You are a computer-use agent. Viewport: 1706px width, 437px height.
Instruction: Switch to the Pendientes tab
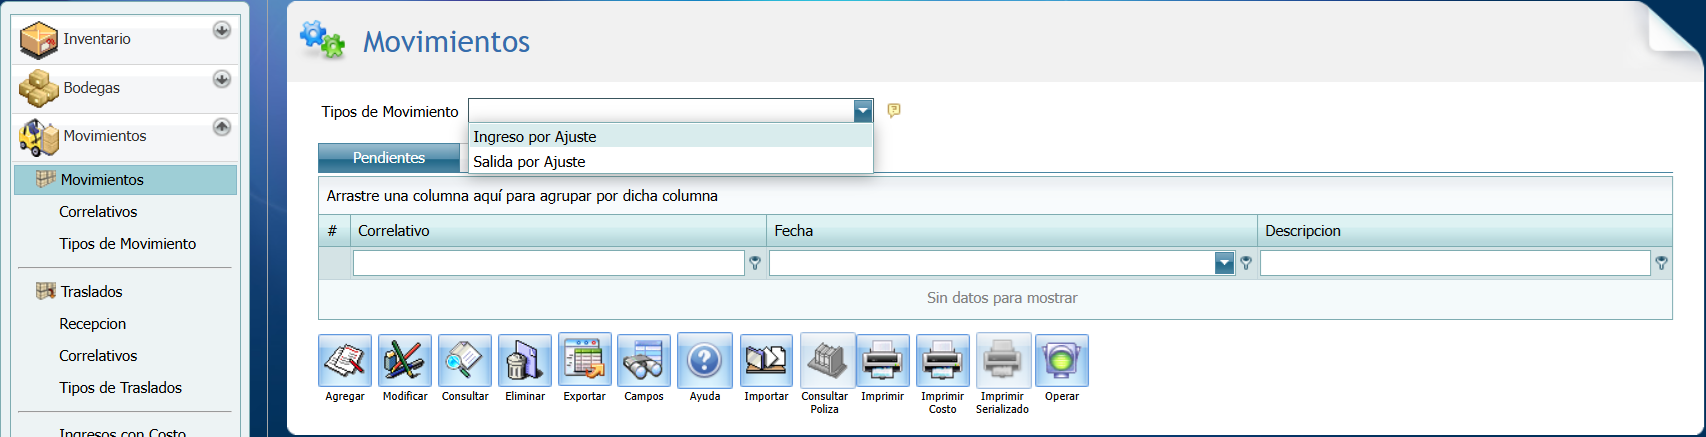pyautogui.click(x=389, y=158)
